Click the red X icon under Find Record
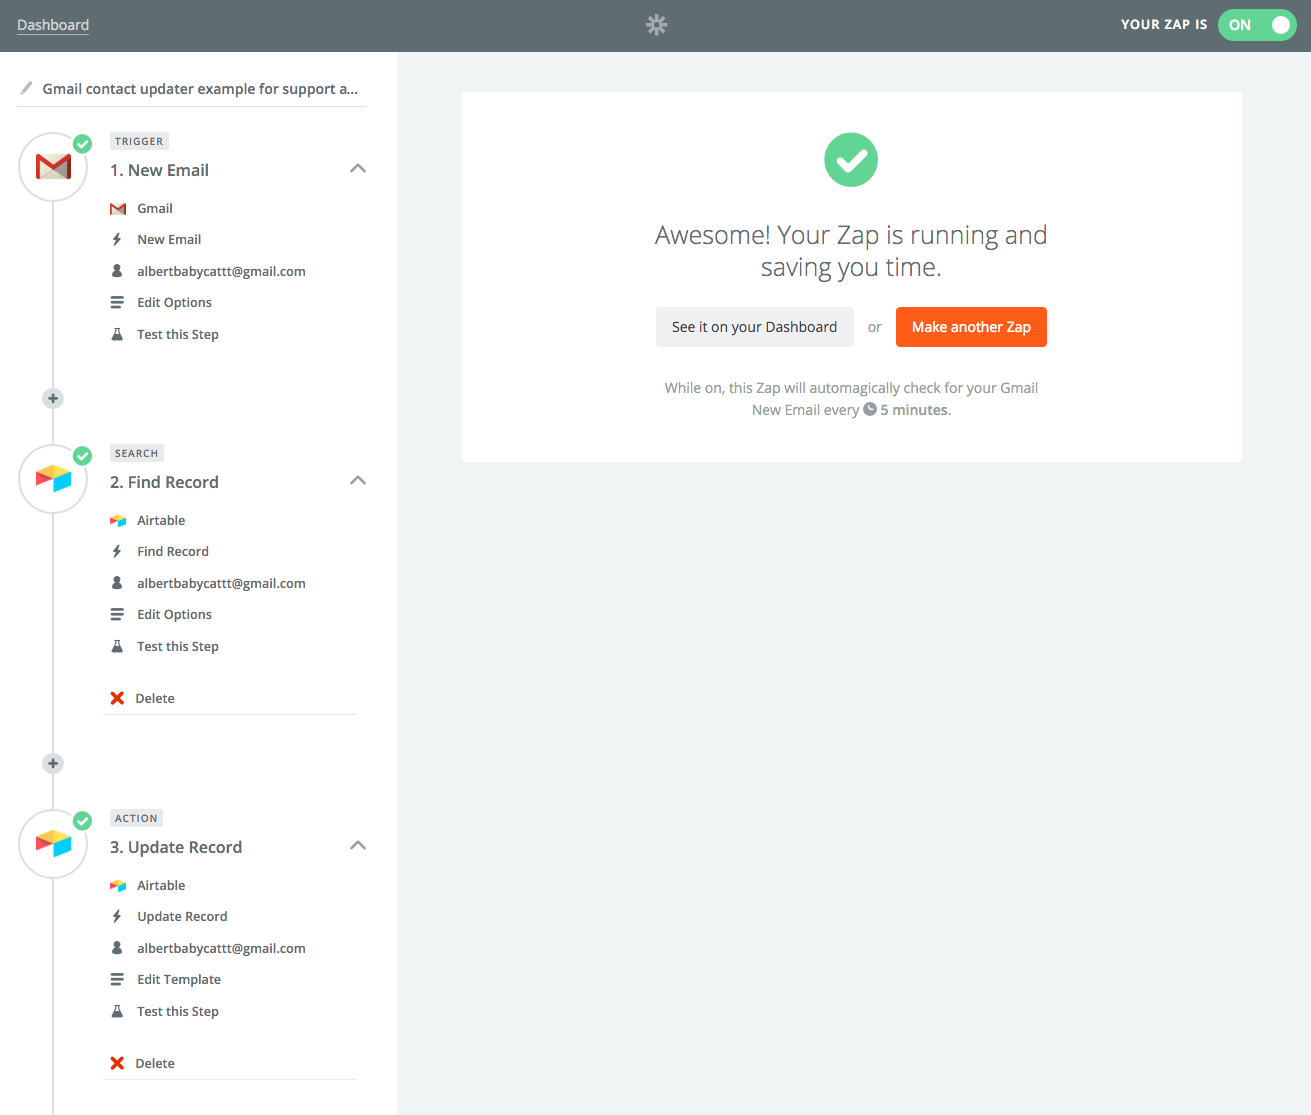 (117, 698)
